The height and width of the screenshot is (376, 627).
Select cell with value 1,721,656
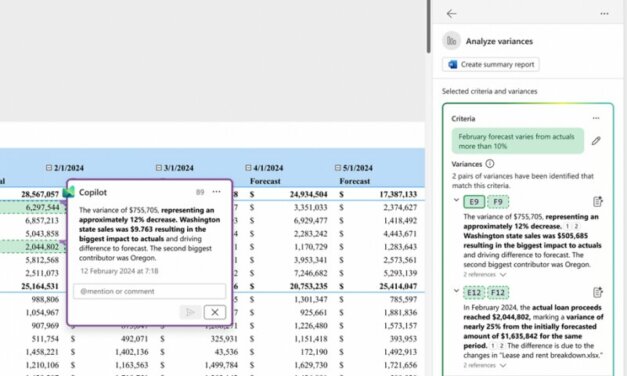click(x=400, y=365)
